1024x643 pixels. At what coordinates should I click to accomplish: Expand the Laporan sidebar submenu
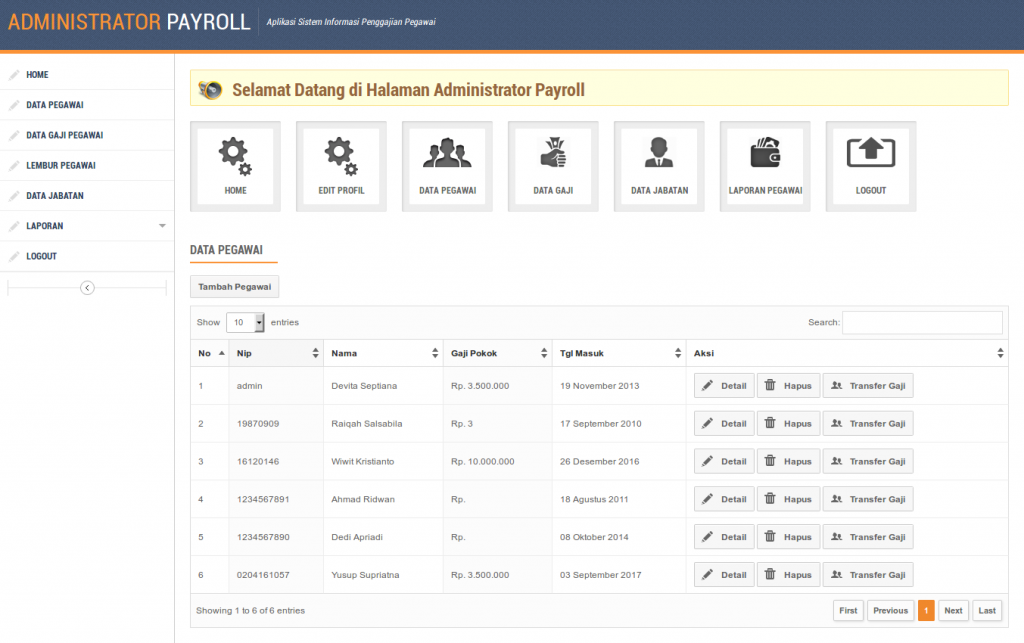pos(87,226)
